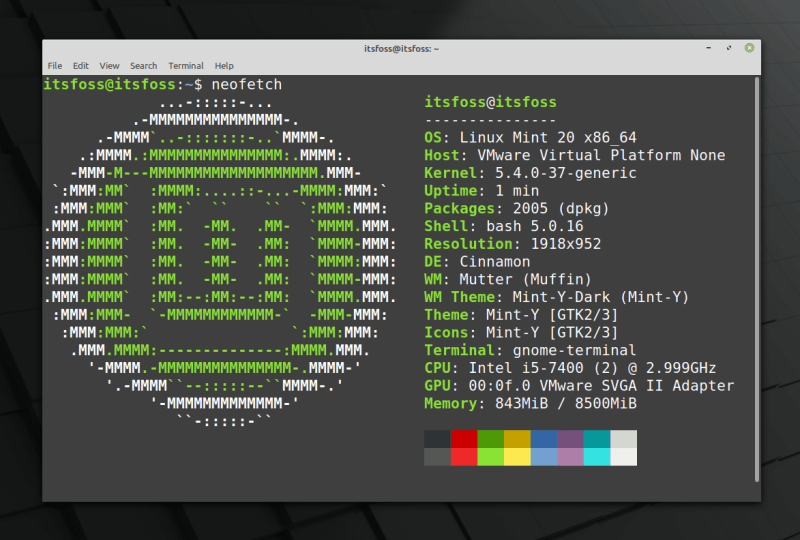Click the CPU line Intel i5-7400
This screenshot has height=540, width=800.
[570, 368]
